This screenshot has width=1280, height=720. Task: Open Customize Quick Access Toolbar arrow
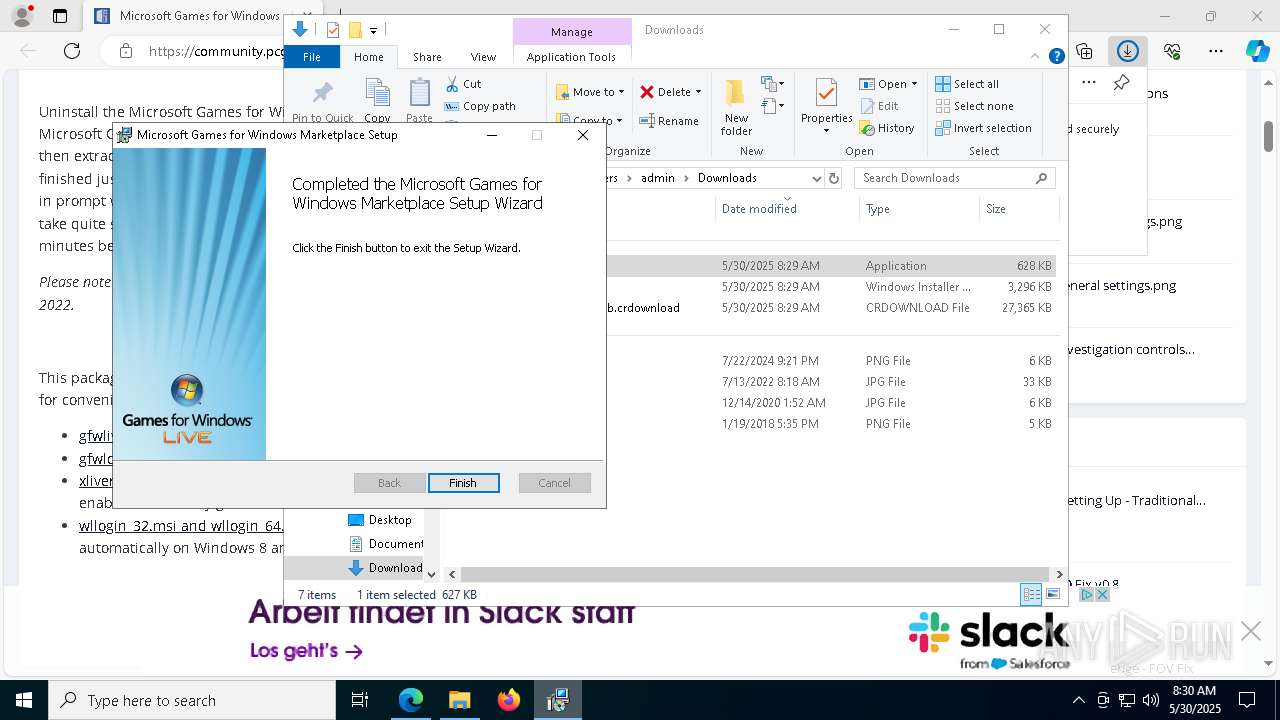pyautogui.click(x=373, y=31)
